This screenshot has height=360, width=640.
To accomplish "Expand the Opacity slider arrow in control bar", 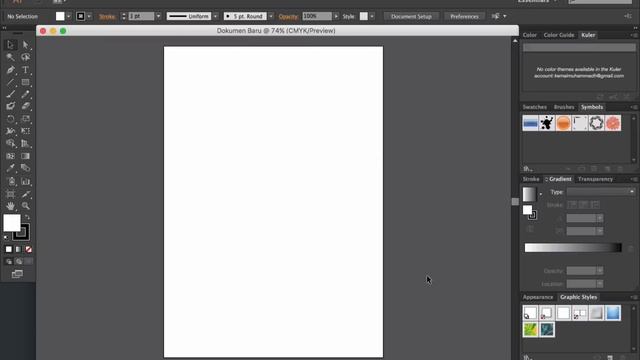I will (336, 16).
